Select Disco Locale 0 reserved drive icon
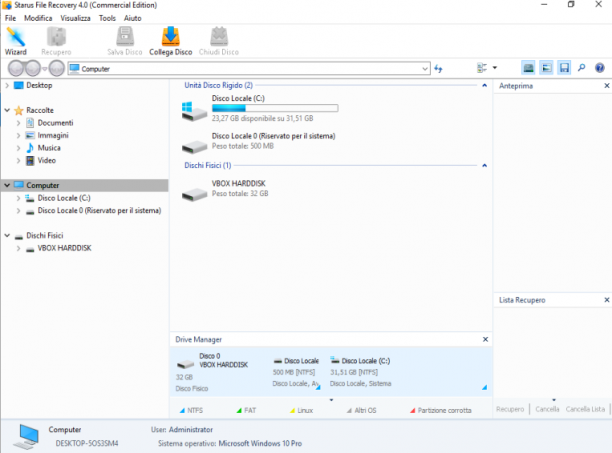The image size is (612, 453). pos(194,147)
